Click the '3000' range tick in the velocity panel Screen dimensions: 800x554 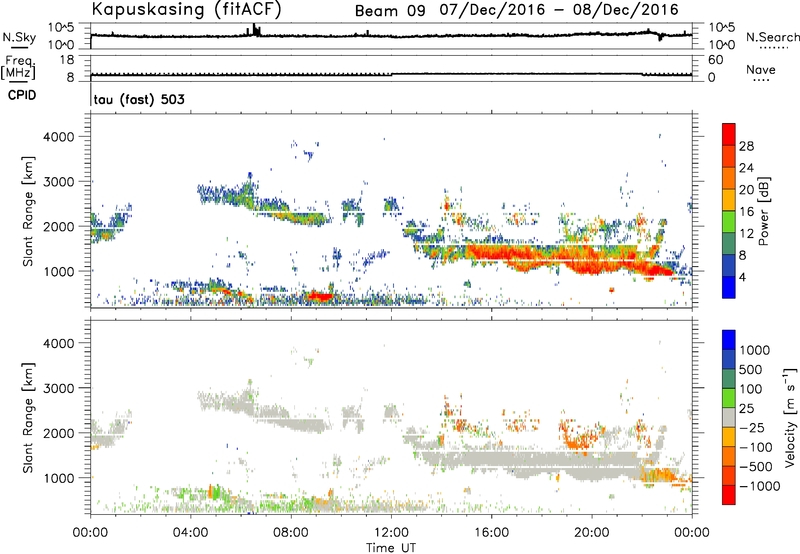point(58,388)
